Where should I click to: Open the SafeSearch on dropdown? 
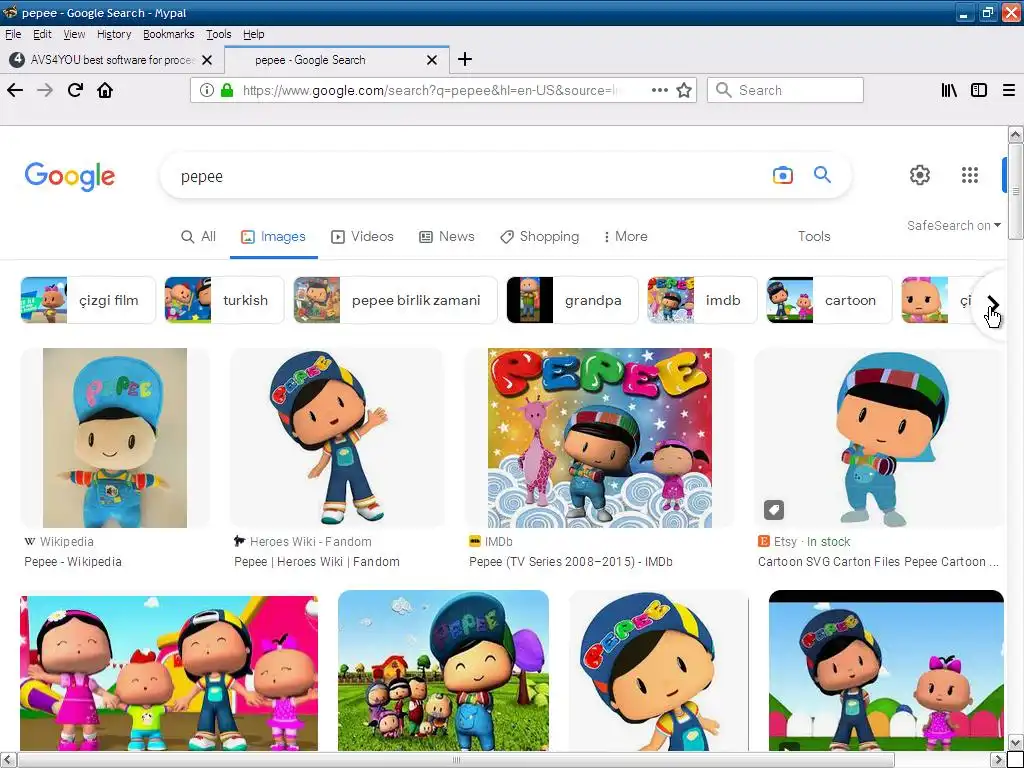pyautogui.click(x=953, y=225)
